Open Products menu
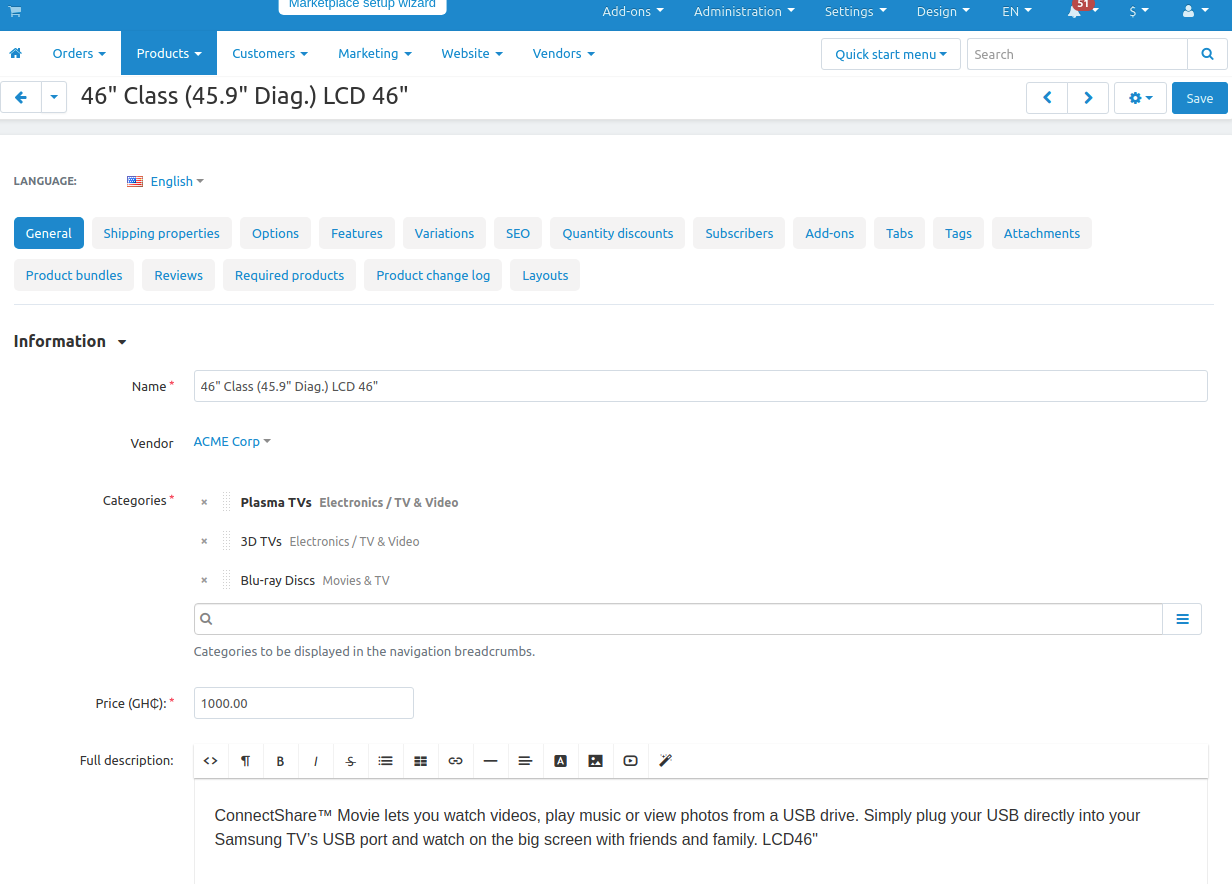Screen dimensions: 1232x884 click(169, 53)
